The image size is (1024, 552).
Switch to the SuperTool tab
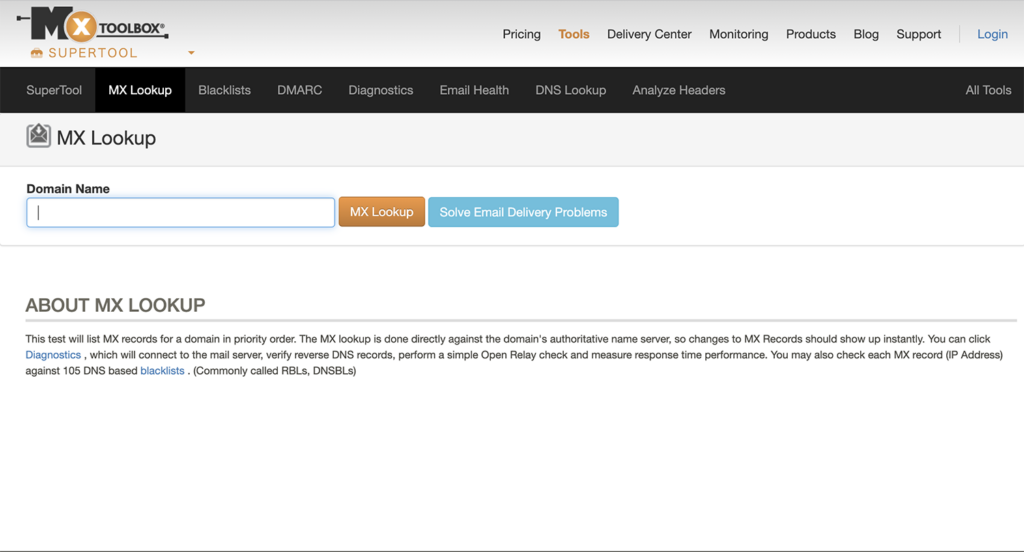tap(54, 90)
